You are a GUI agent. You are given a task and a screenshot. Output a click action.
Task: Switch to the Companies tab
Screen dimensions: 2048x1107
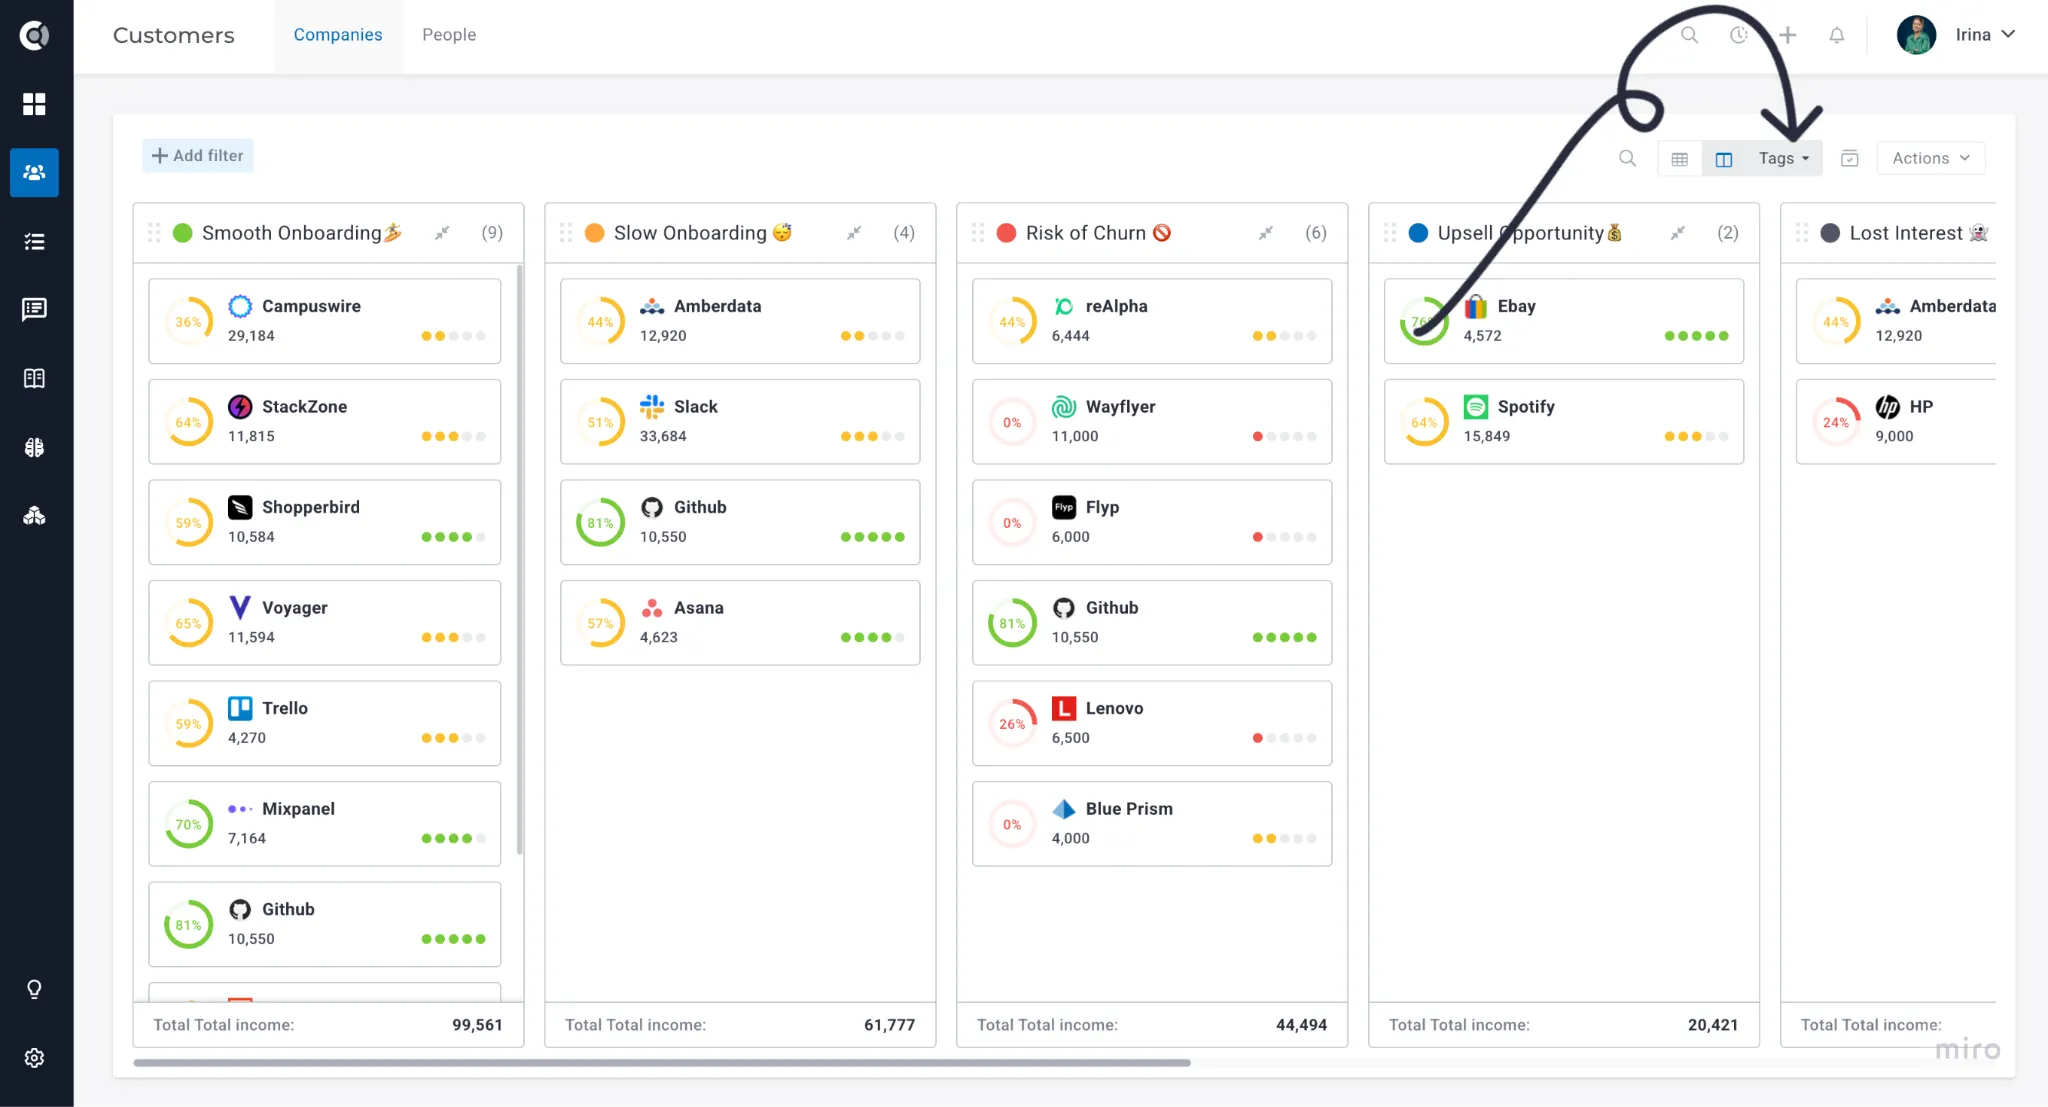[338, 36]
